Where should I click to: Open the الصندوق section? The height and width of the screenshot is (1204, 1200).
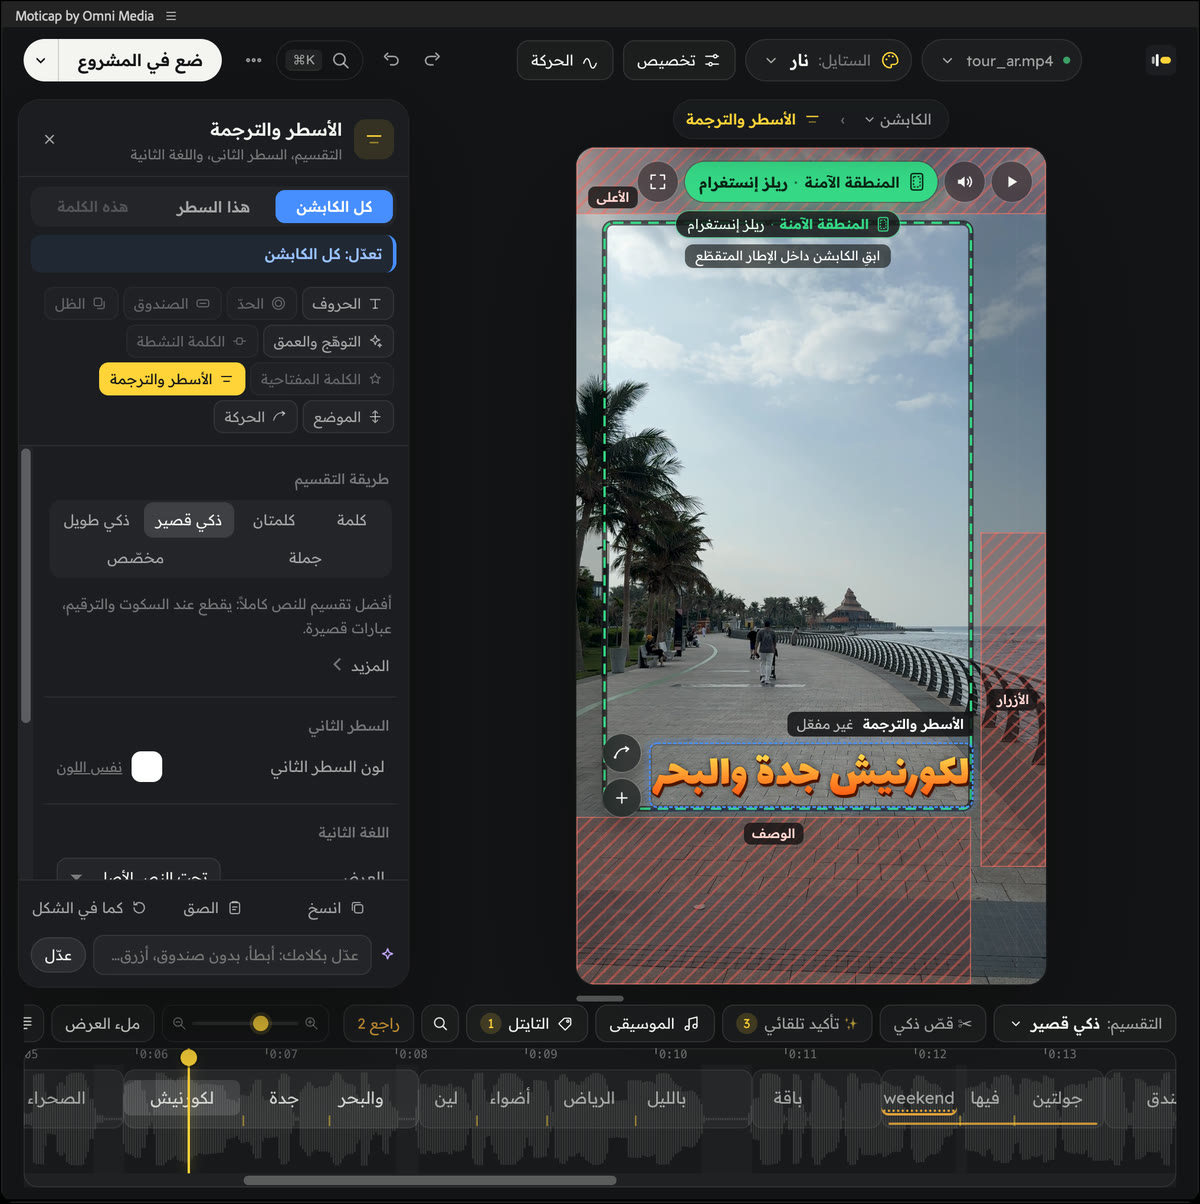coord(171,304)
